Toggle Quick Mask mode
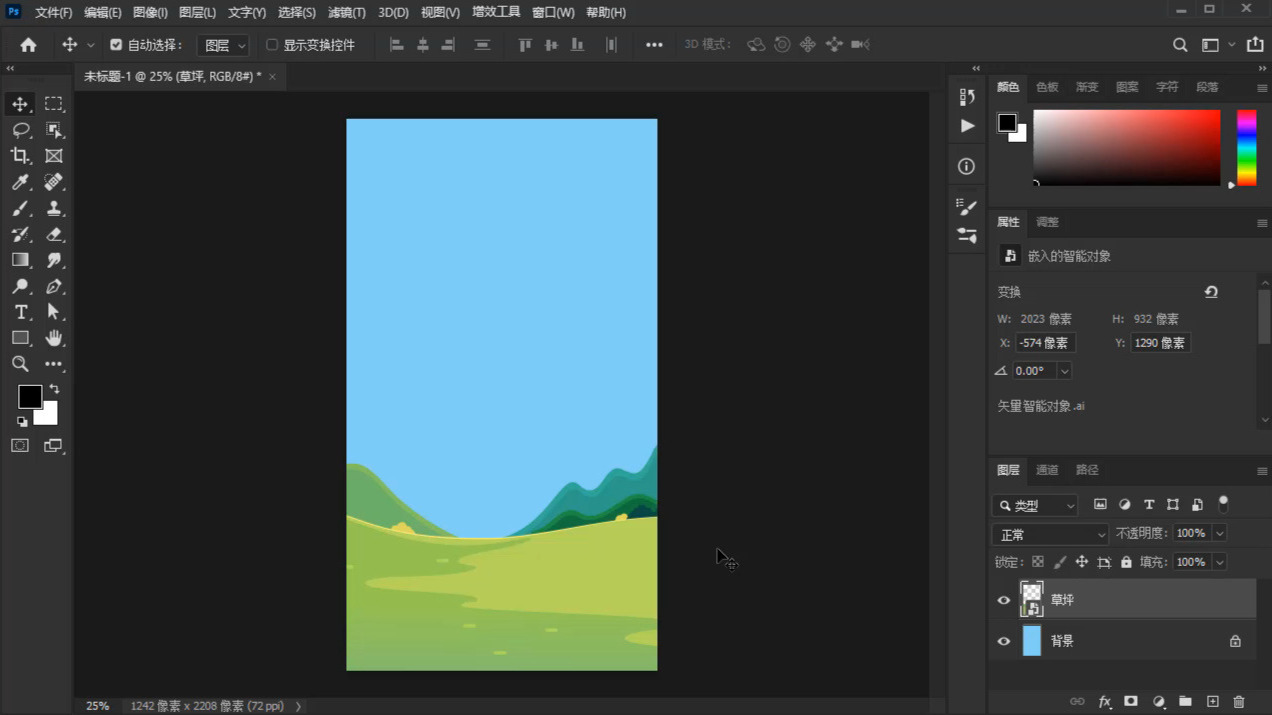Image resolution: width=1272 pixels, height=715 pixels. pyautogui.click(x=20, y=446)
